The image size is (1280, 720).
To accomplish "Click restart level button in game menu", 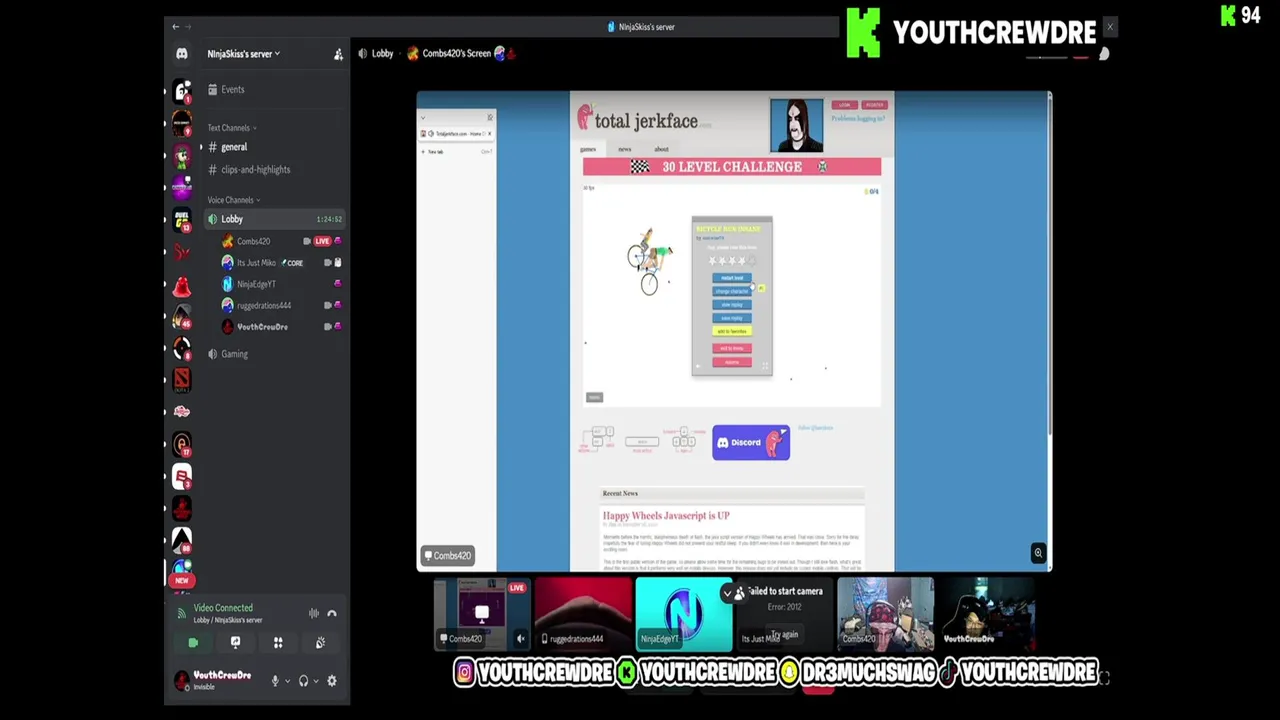I will coord(732,278).
